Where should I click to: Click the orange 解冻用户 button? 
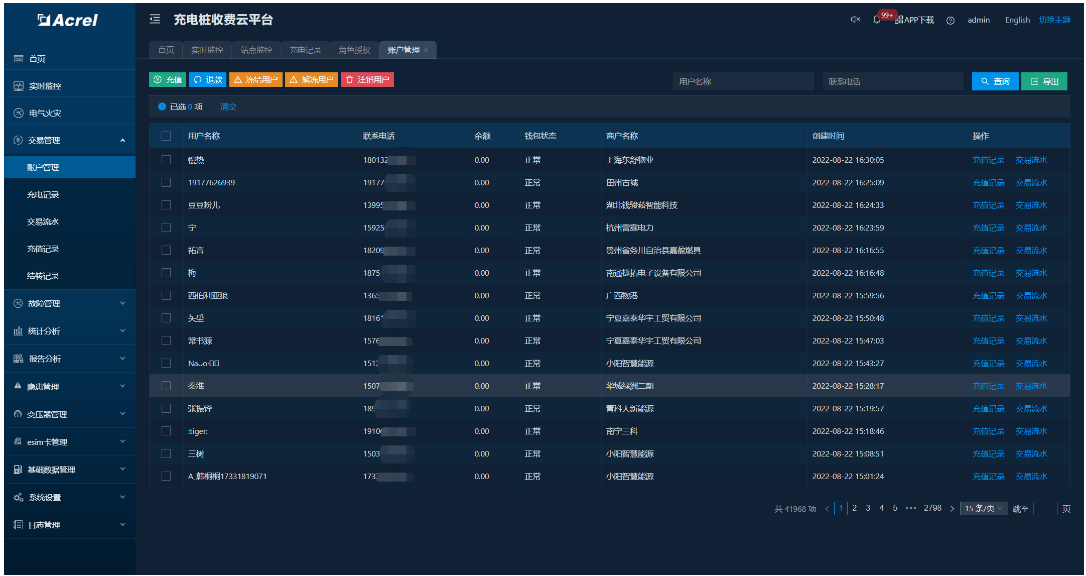point(312,80)
